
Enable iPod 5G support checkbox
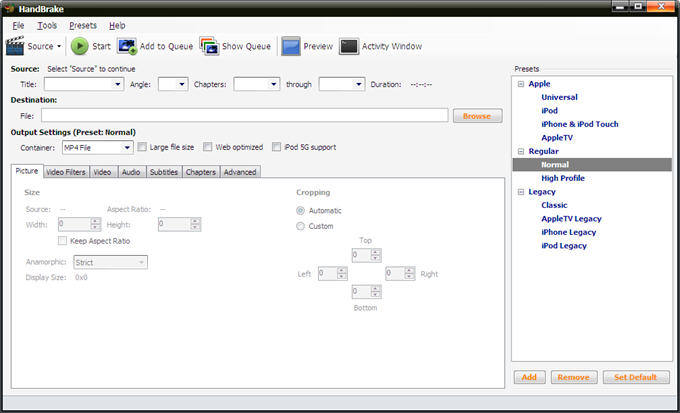[276, 147]
